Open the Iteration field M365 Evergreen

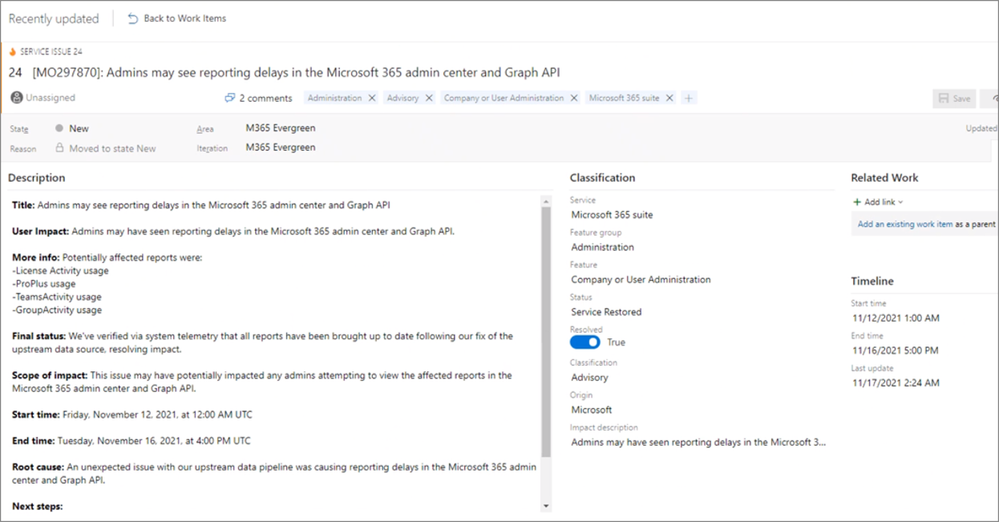[x=280, y=147]
